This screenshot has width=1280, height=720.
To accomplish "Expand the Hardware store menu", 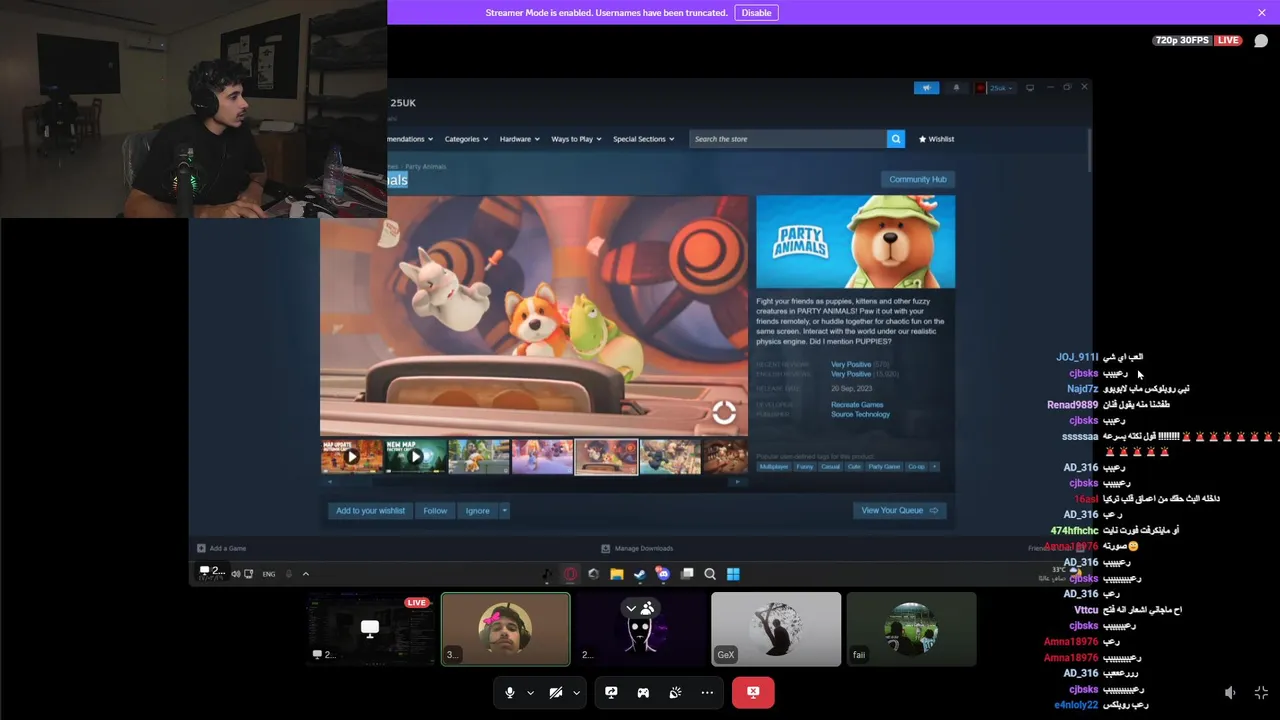I will point(520,139).
